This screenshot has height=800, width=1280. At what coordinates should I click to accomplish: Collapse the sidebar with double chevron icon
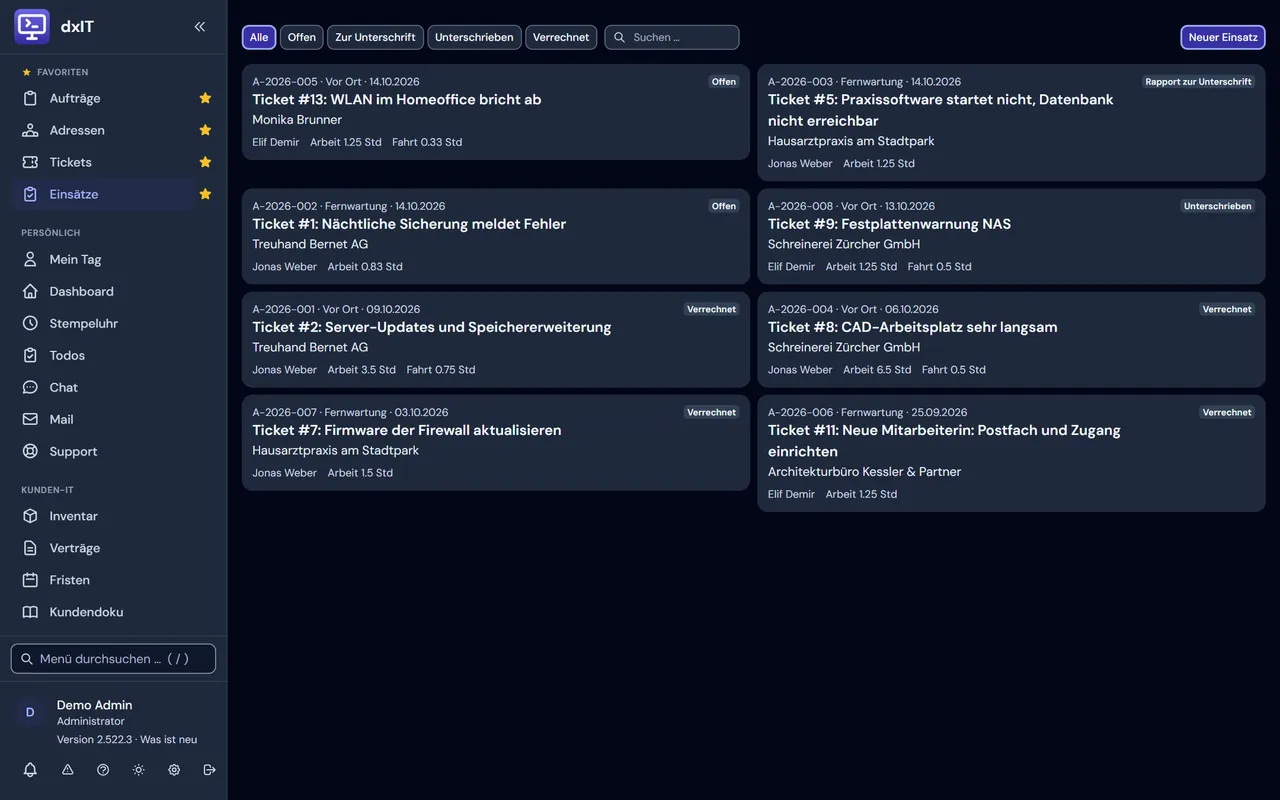pyautogui.click(x=200, y=27)
